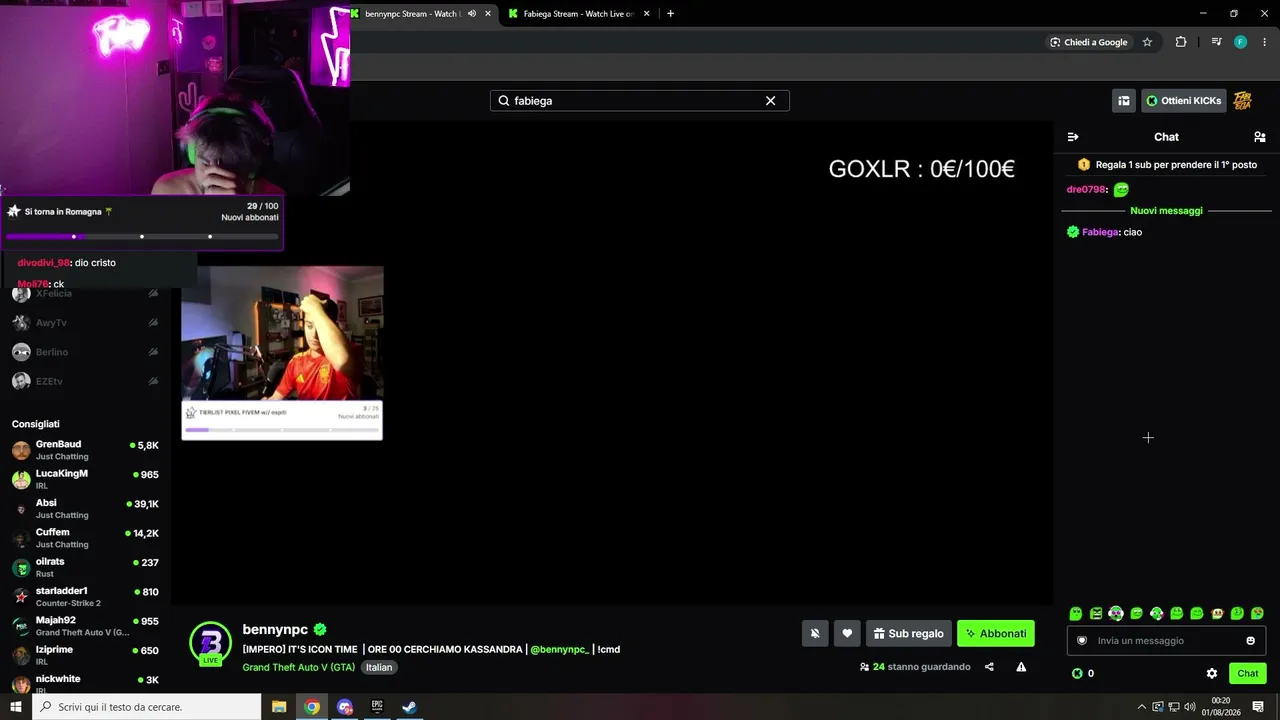Open the media controls icon in Chrome
This screenshot has height=720, width=1280.
click(x=1216, y=42)
